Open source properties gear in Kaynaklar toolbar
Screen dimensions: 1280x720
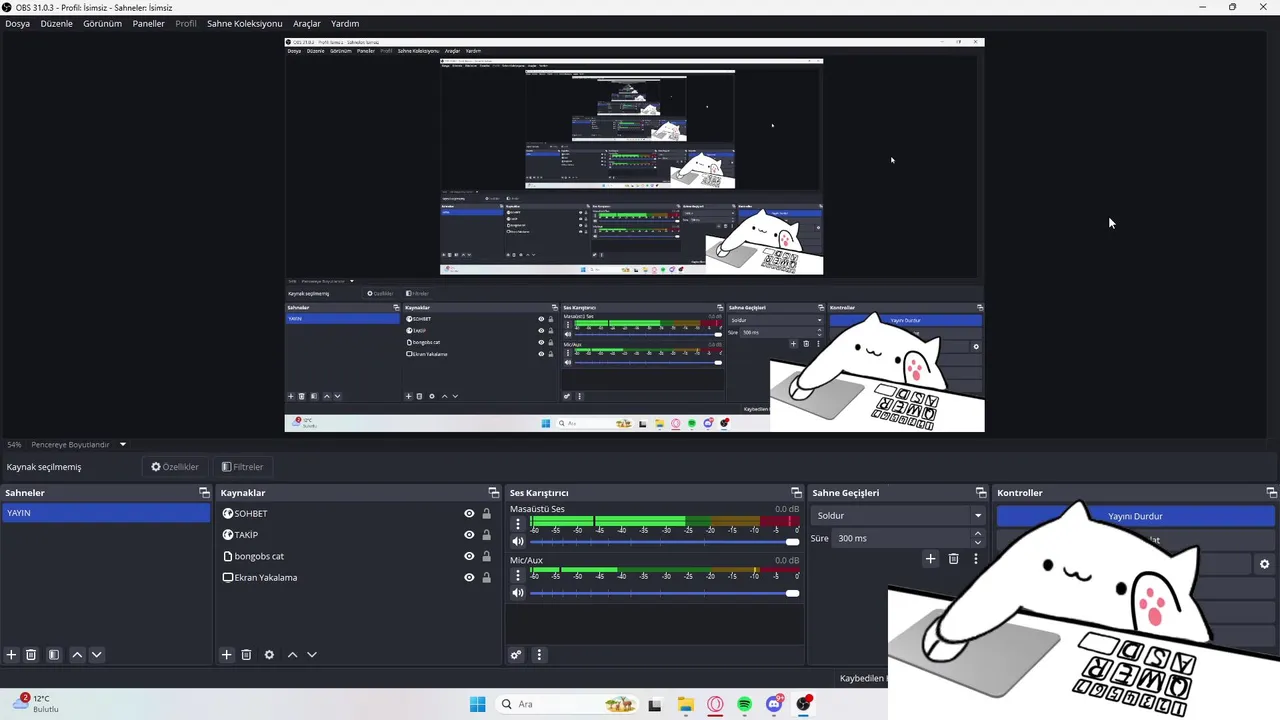pos(269,655)
